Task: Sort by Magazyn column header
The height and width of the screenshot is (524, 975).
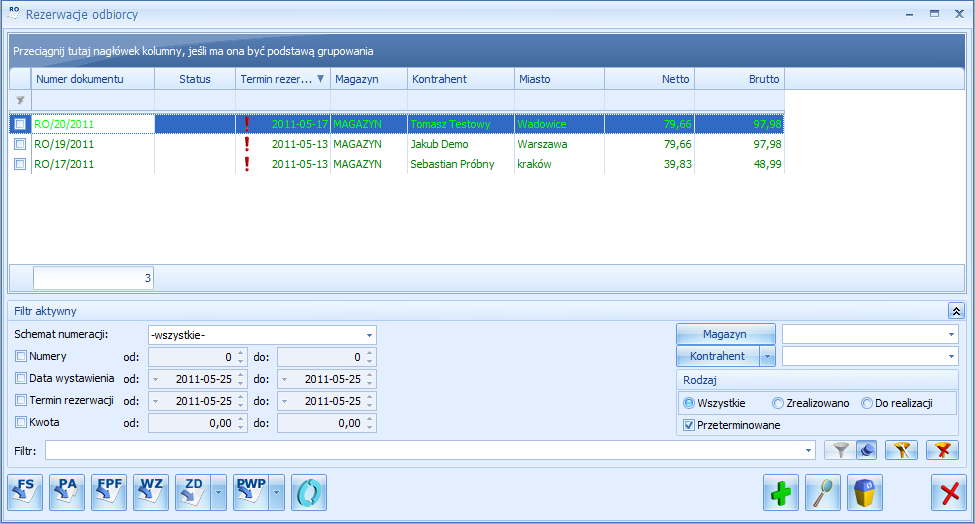Action: (x=369, y=79)
